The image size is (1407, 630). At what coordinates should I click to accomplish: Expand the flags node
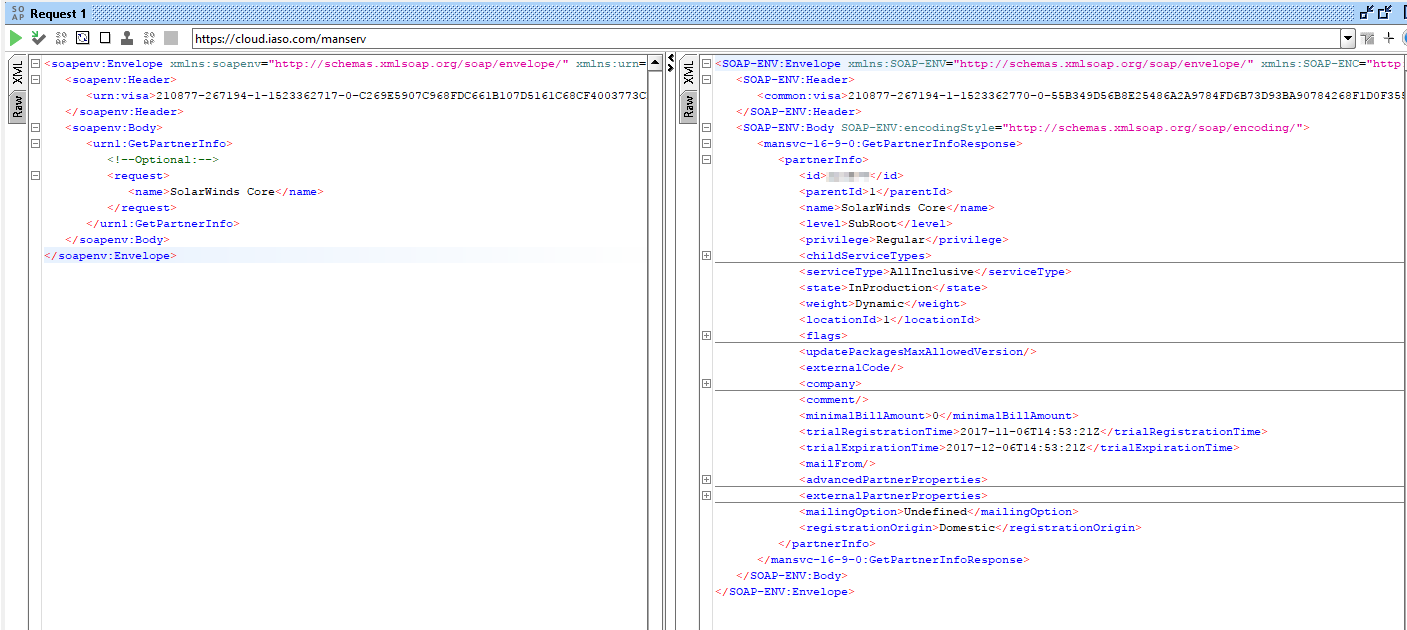[706, 335]
